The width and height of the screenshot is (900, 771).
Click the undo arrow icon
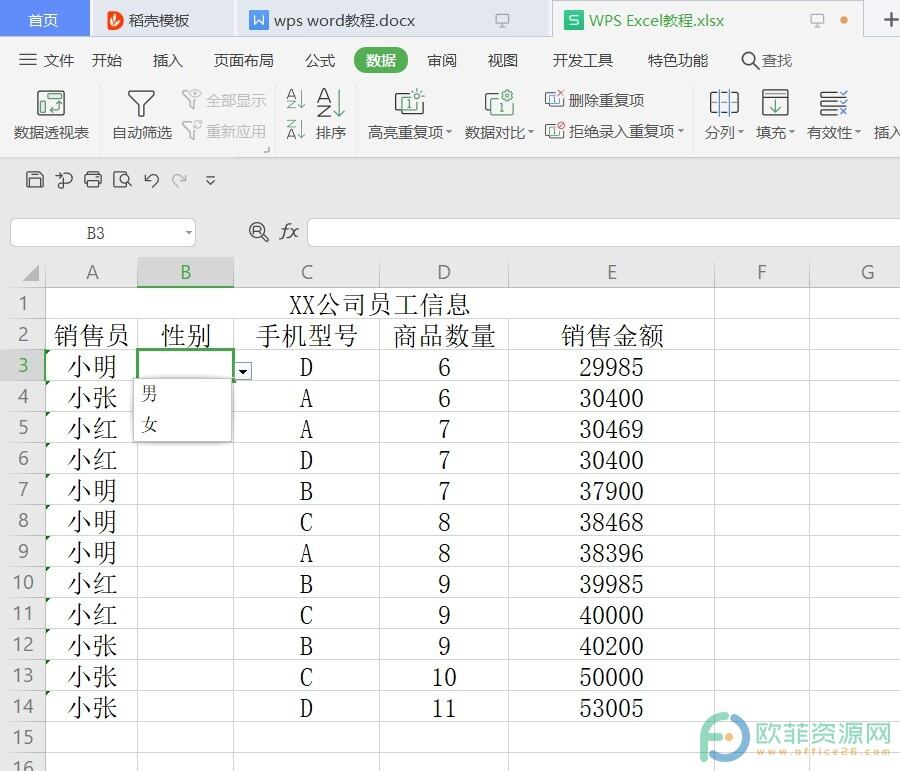pos(151,180)
